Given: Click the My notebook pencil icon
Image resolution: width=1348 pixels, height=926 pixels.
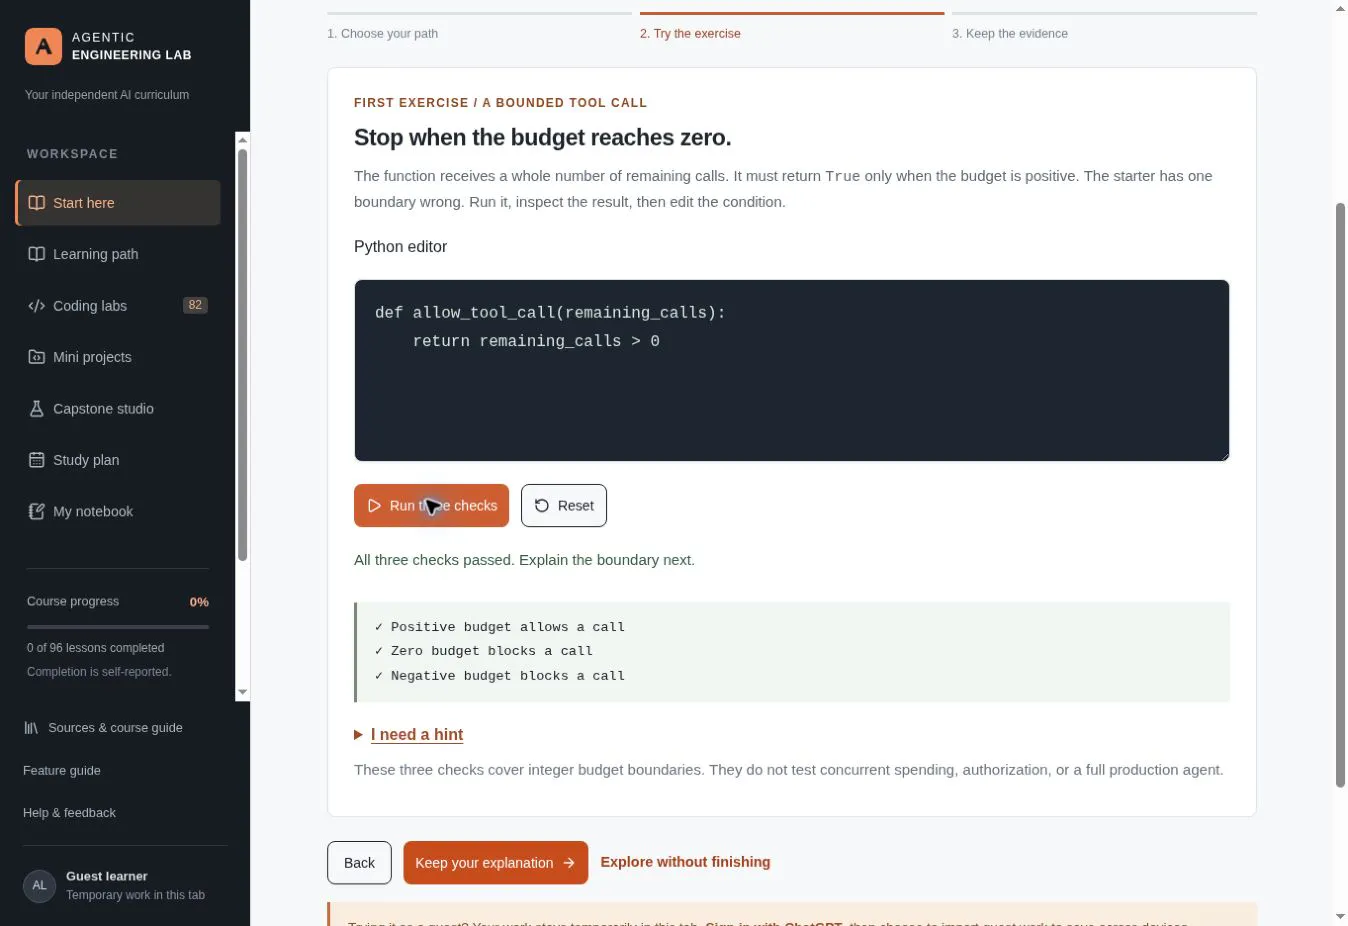Looking at the screenshot, I should point(37,511).
